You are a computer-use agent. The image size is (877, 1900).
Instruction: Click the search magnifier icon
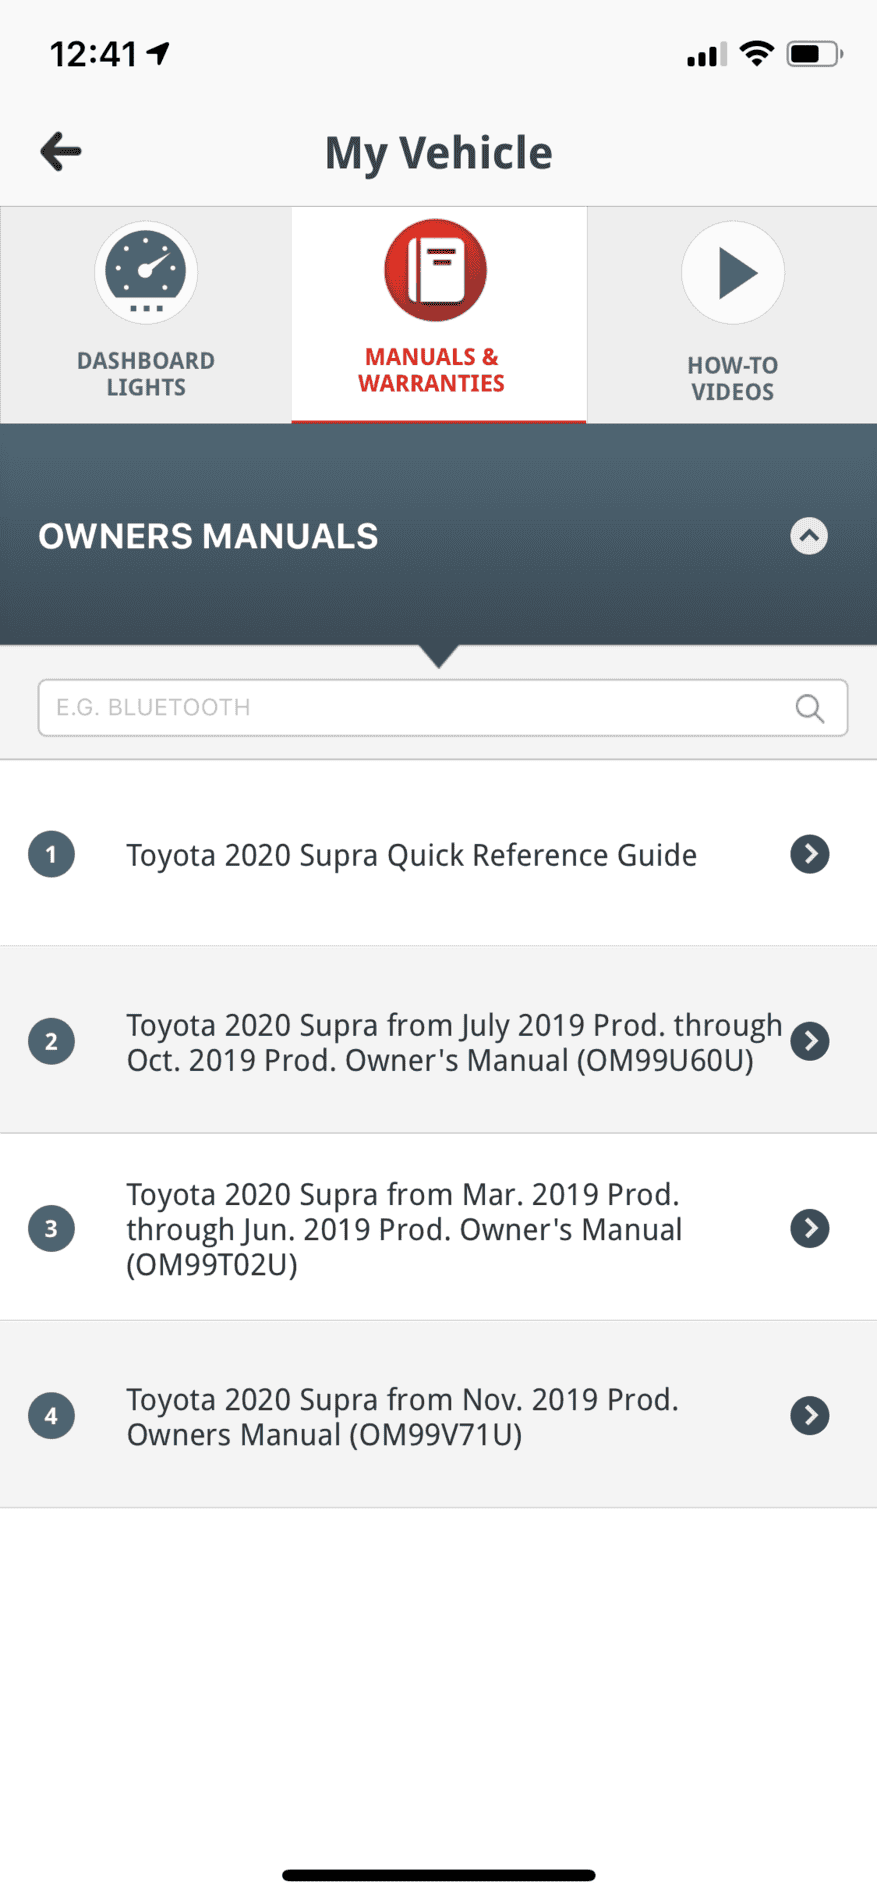[810, 708]
